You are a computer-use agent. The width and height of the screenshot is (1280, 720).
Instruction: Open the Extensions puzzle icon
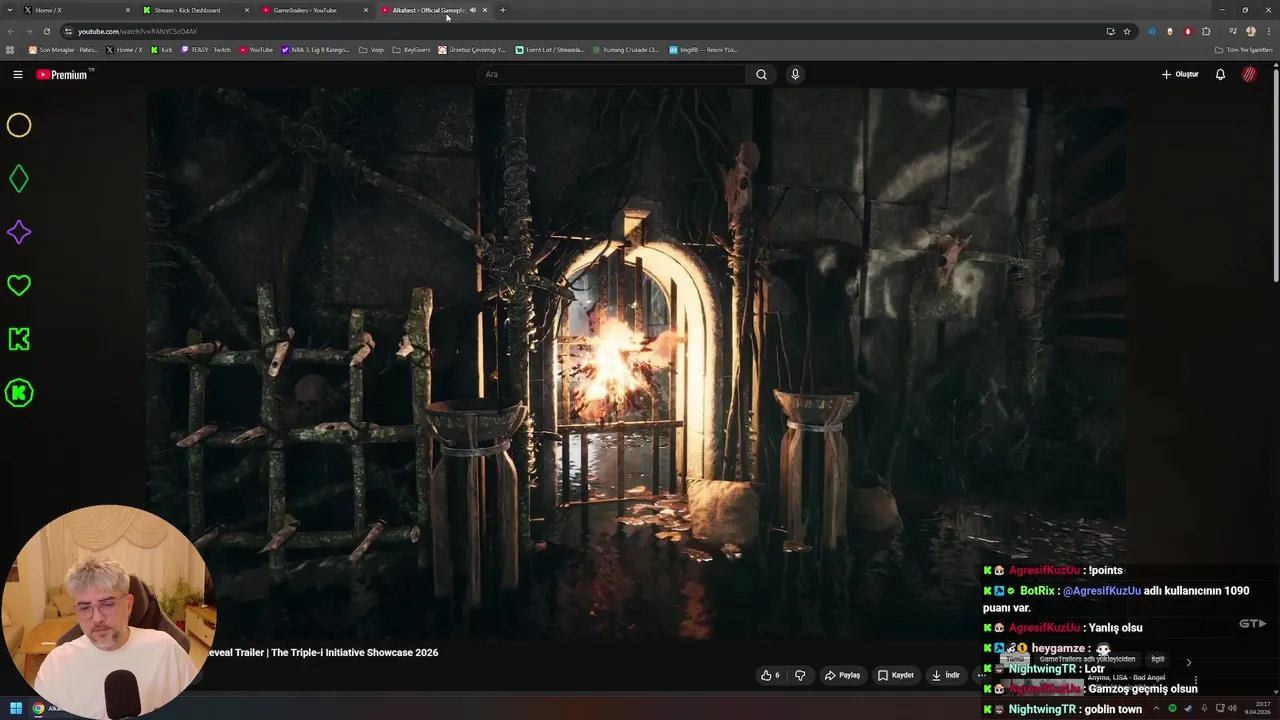[x=1206, y=31]
